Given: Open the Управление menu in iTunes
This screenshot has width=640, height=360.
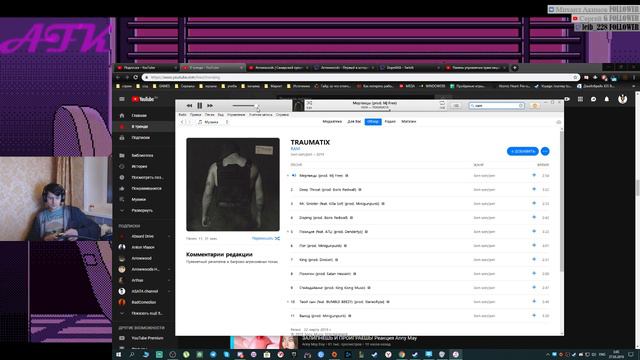Looking at the screenshot, I should point(236,115).
